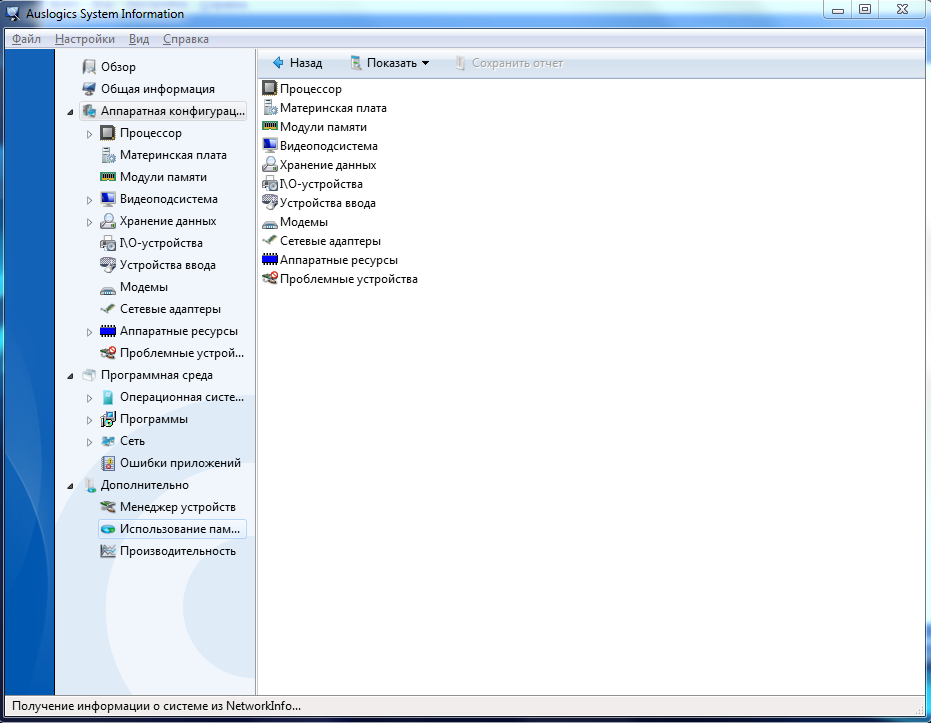Click the Дополнительно icon in the tree

click(x=89, y=484)
